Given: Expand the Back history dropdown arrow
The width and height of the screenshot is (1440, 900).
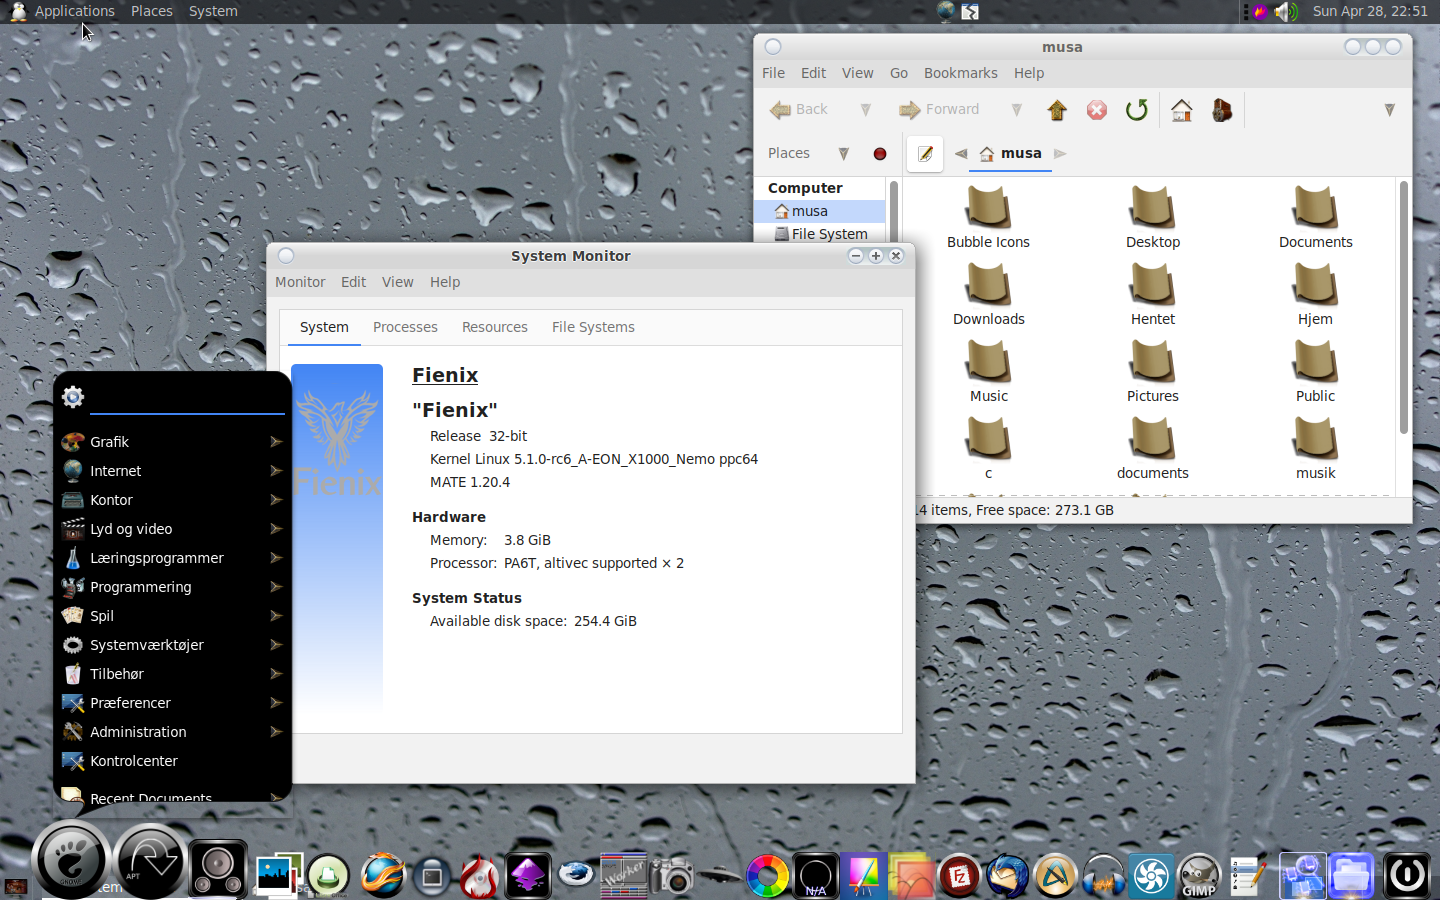Looking at the screenshot, I should (x=866, y=110).
